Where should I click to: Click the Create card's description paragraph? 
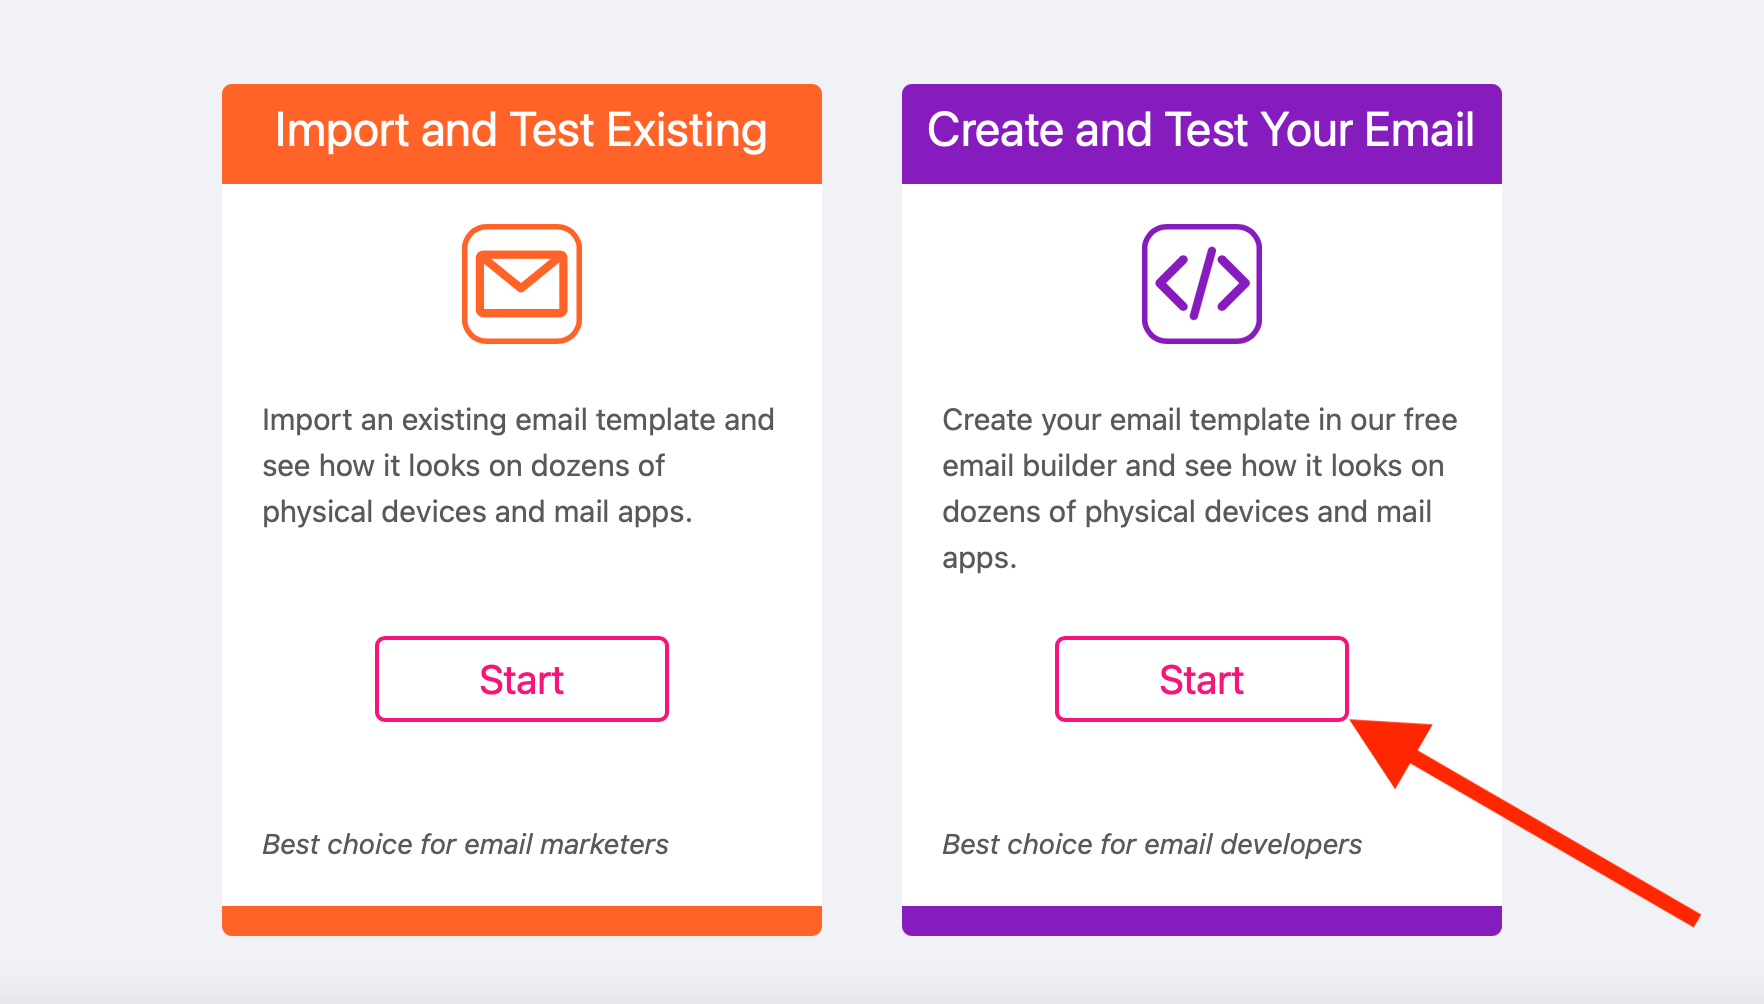pyautogui.click(x=1200, y=489)
